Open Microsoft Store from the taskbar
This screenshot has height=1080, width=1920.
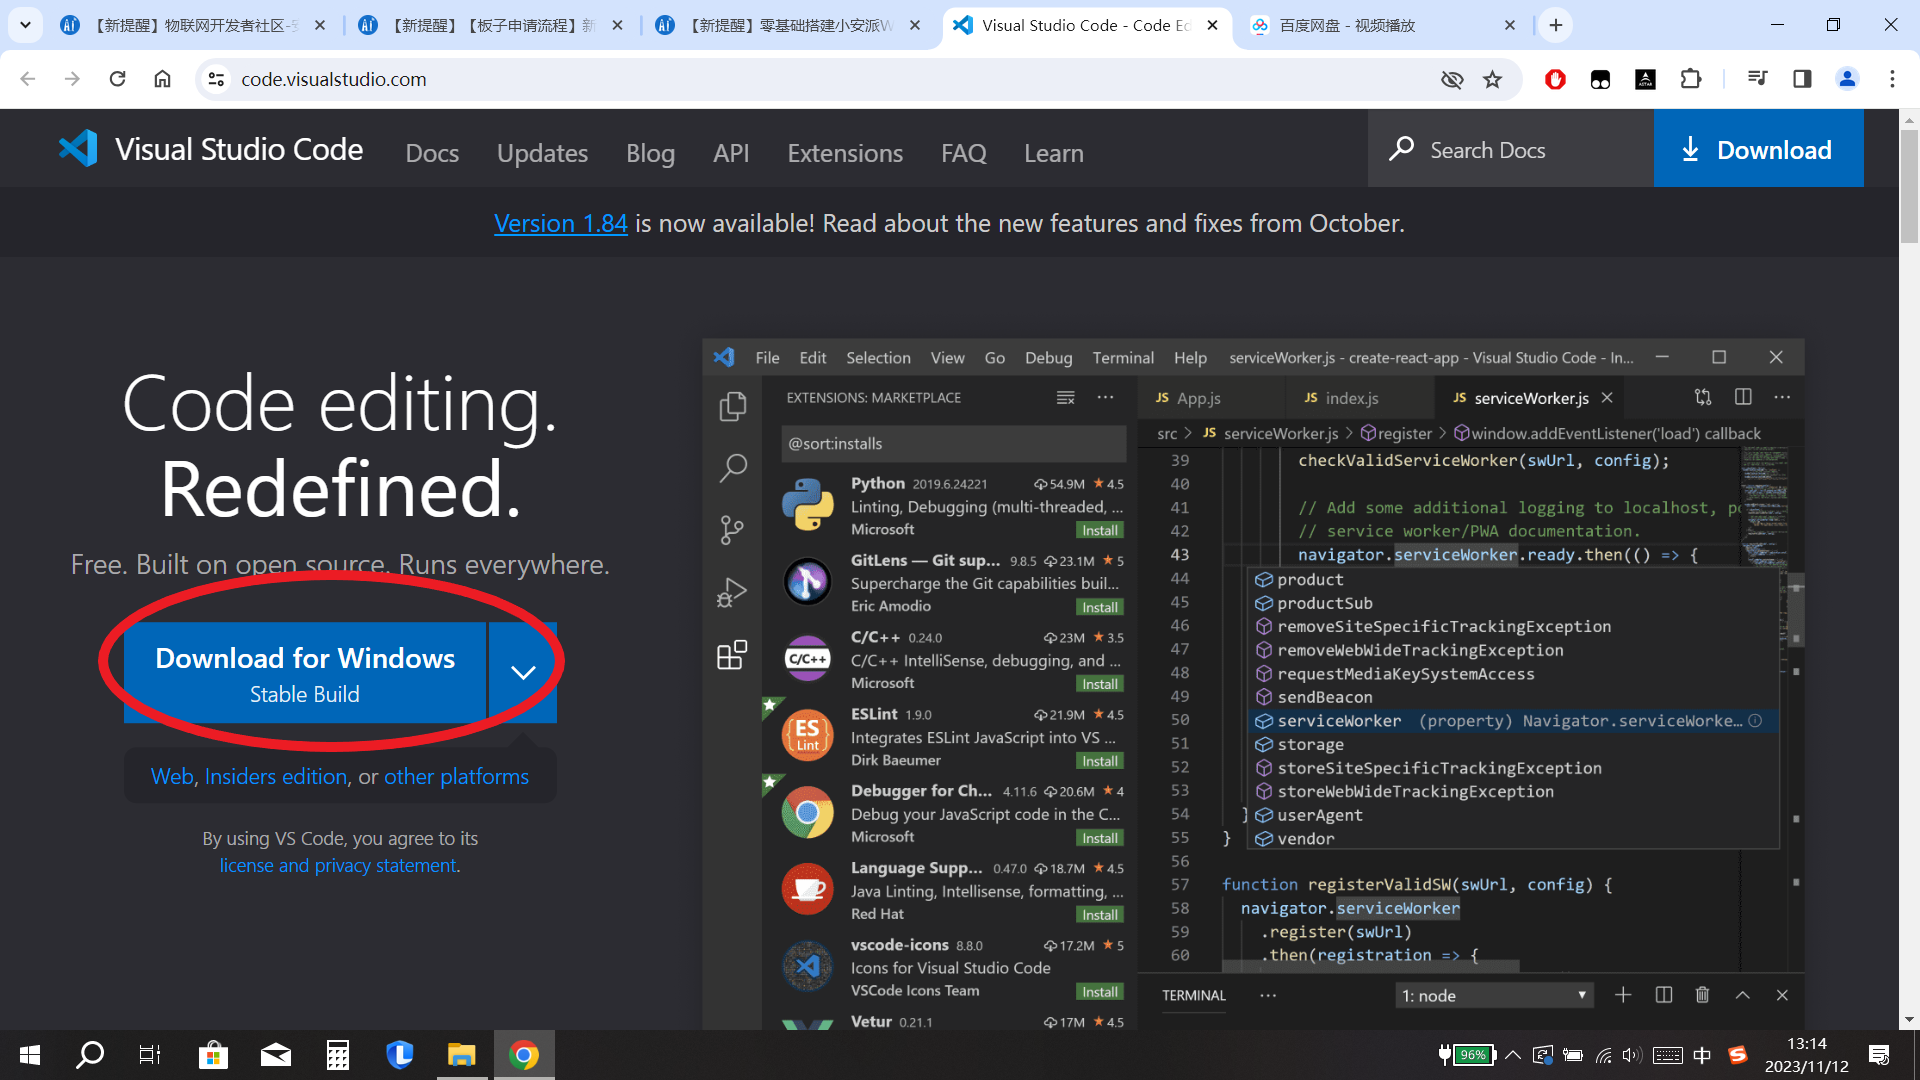click(x=213, y=1055)
